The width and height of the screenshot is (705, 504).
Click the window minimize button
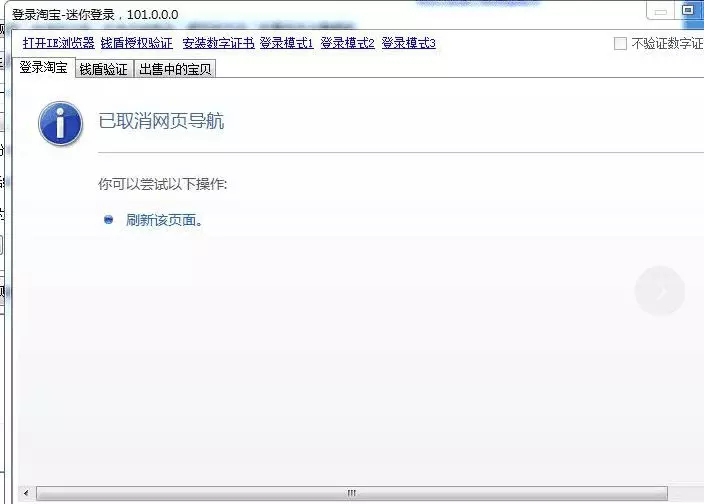(x=660, y=11)
